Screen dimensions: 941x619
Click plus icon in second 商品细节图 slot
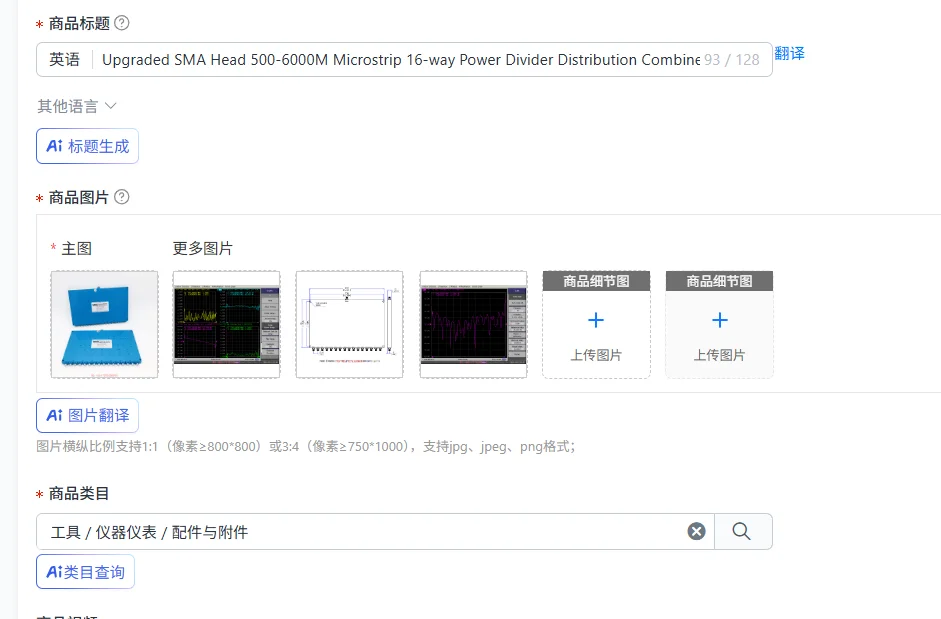[720, 320]
